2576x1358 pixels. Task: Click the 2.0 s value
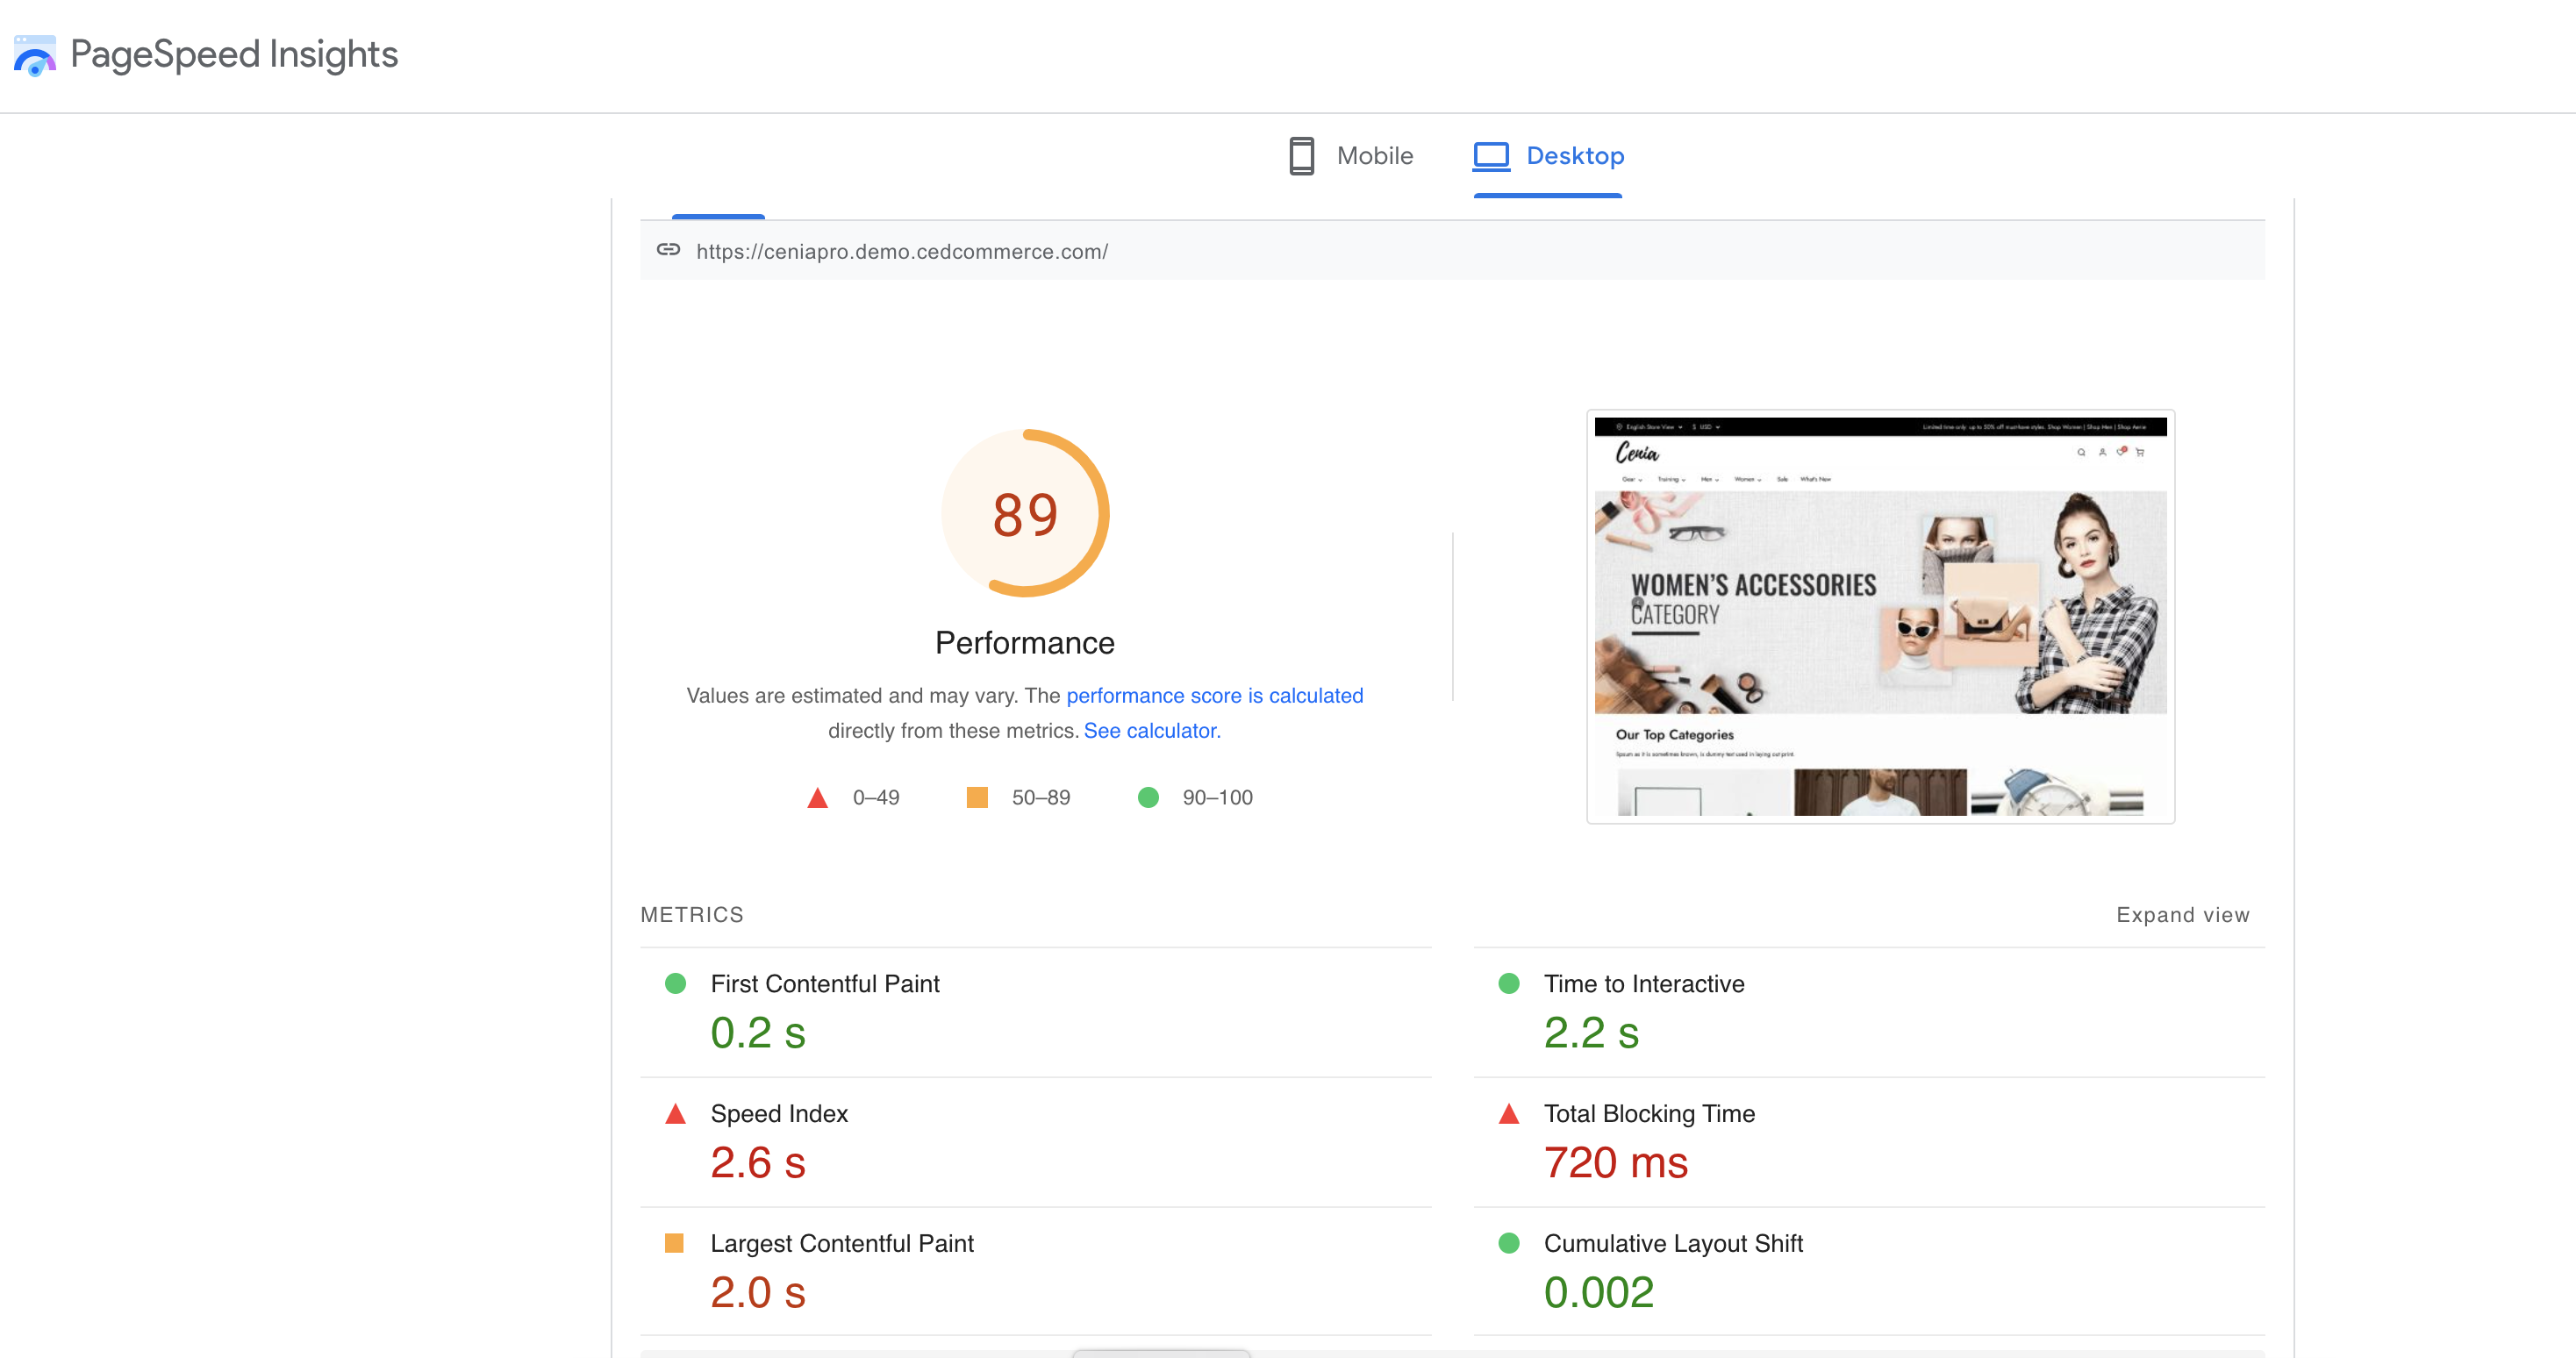click(758, 1293)
